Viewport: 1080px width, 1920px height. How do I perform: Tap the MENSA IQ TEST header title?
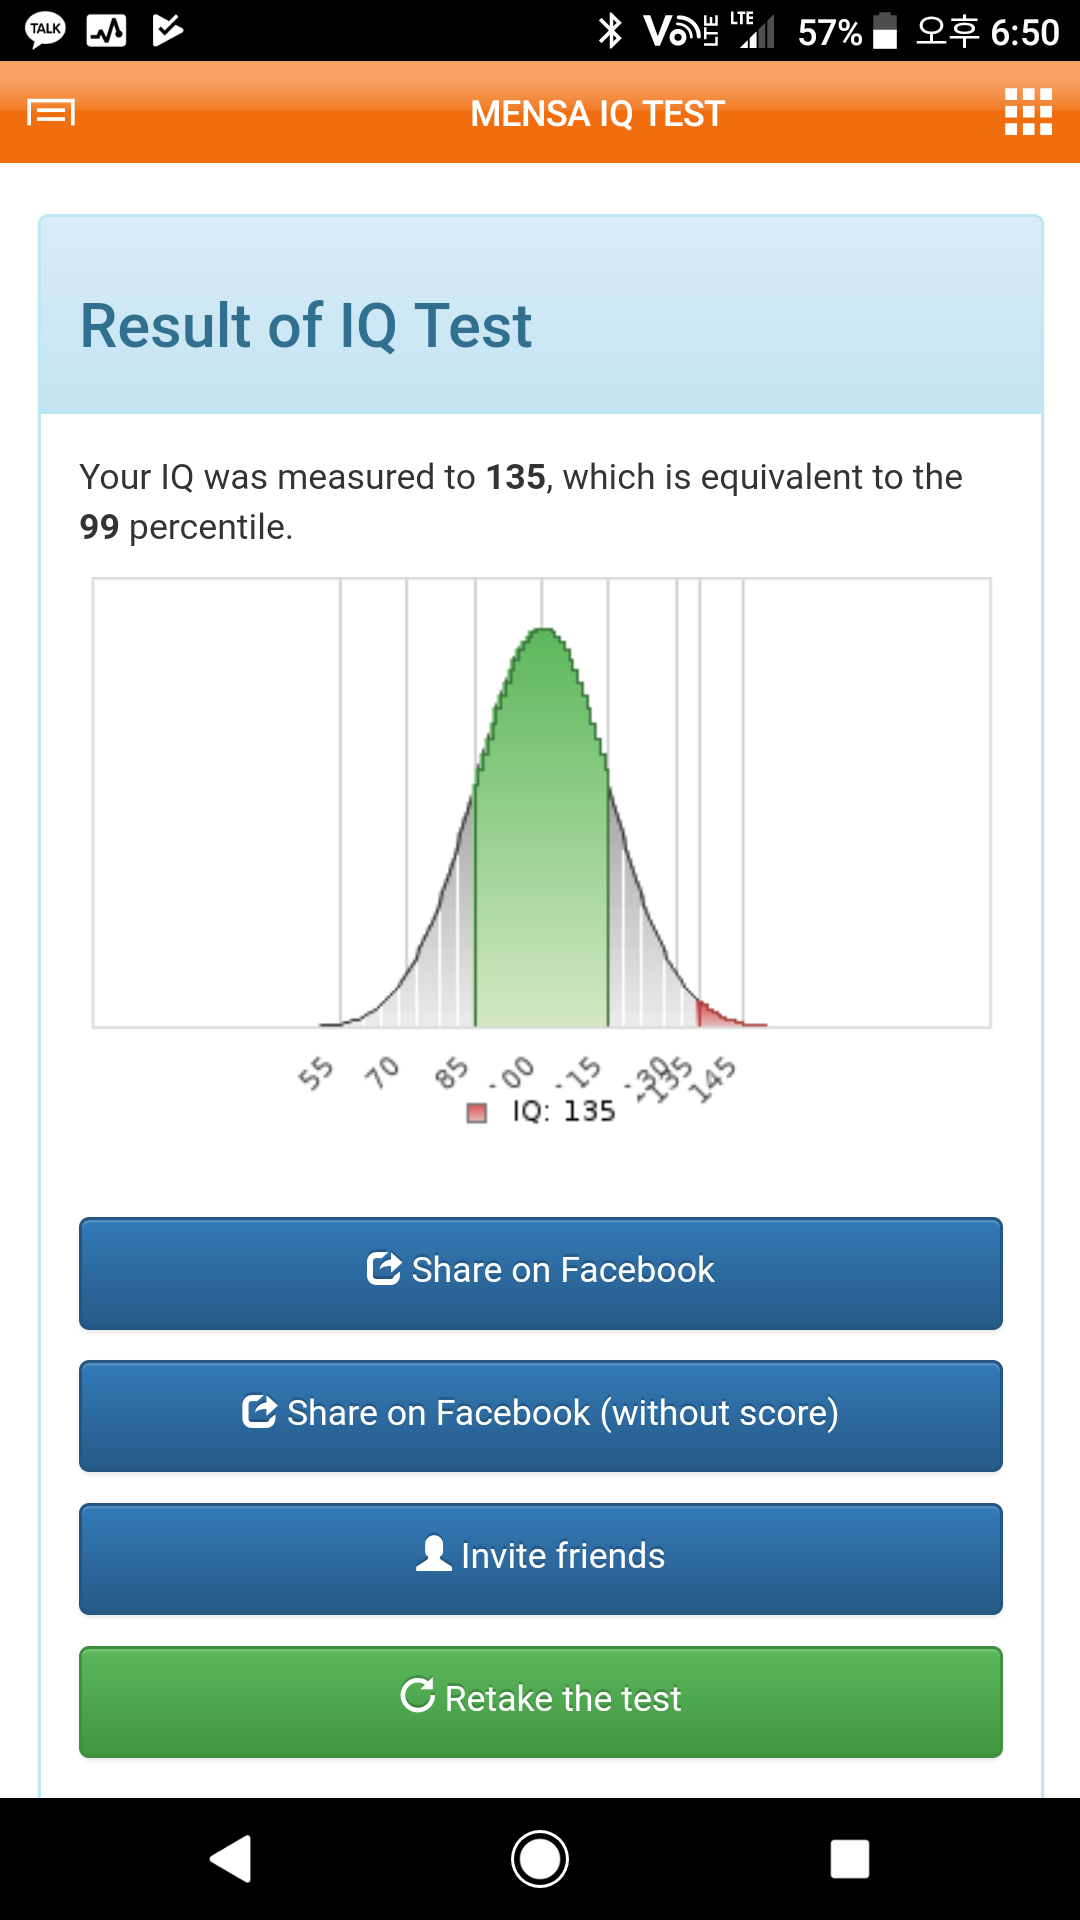pos(597,114)
